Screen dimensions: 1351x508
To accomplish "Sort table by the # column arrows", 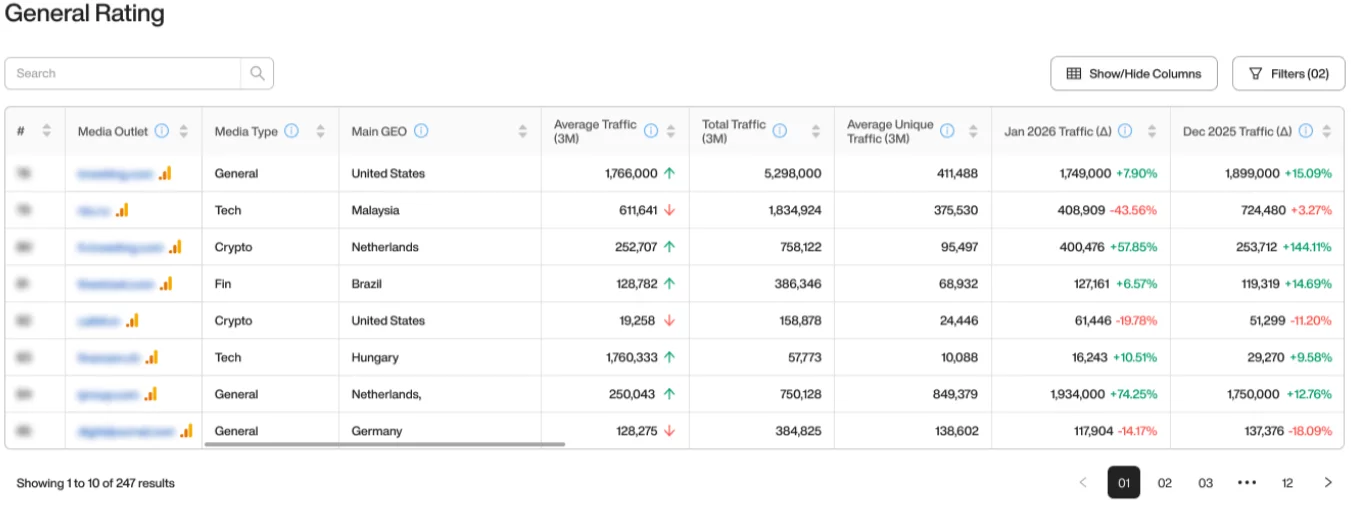I will coord(46,131).
